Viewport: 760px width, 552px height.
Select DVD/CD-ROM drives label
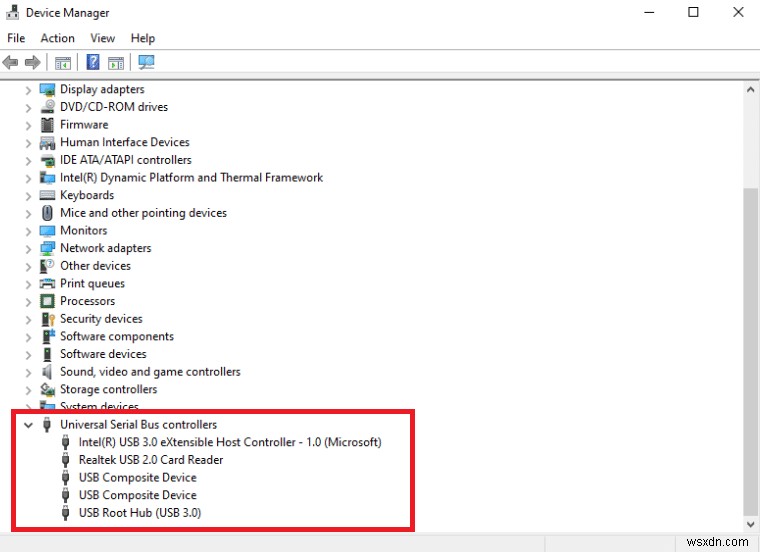(x=114, y=107)
